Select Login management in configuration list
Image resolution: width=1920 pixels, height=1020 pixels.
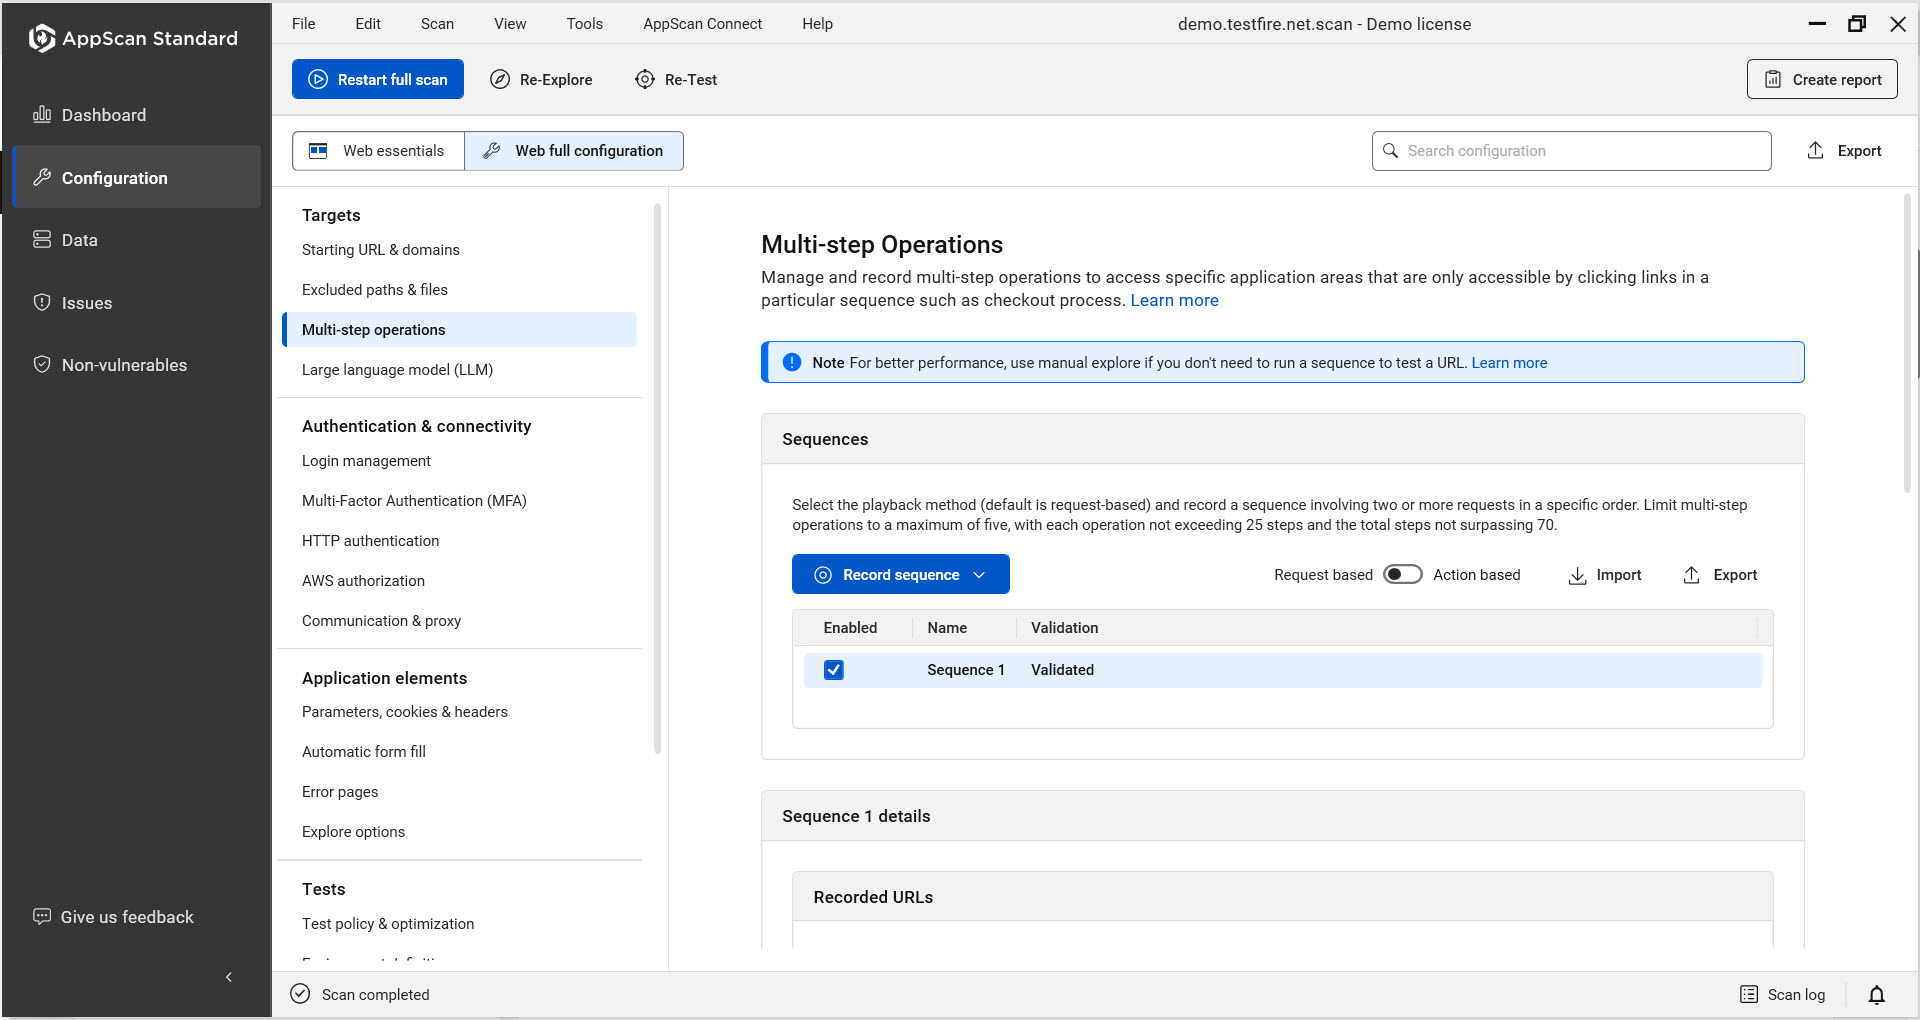(366, 461)
